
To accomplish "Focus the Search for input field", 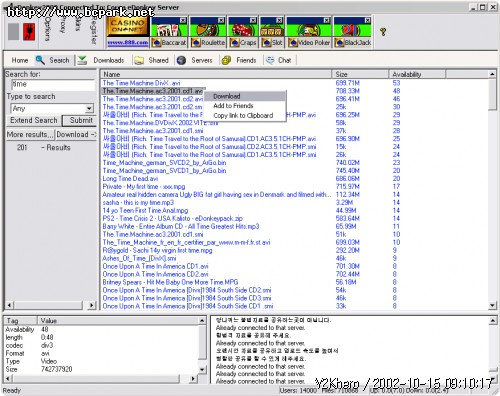I will tap(53, 85).
